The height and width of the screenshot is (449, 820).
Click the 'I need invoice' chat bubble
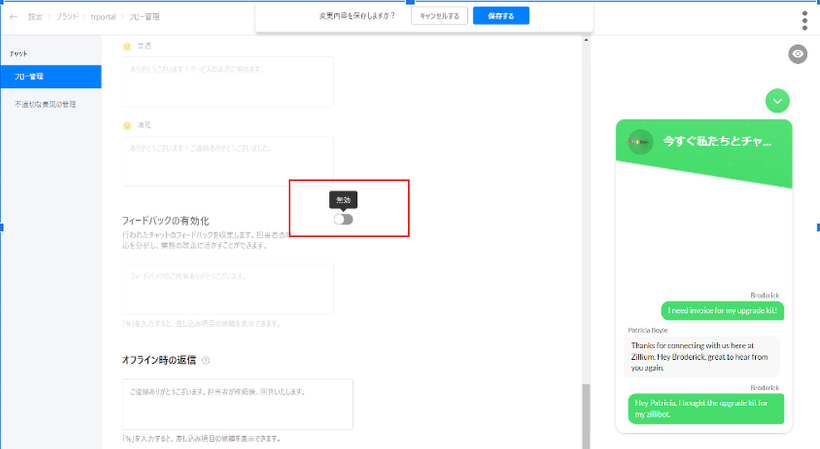coord(721,310)
